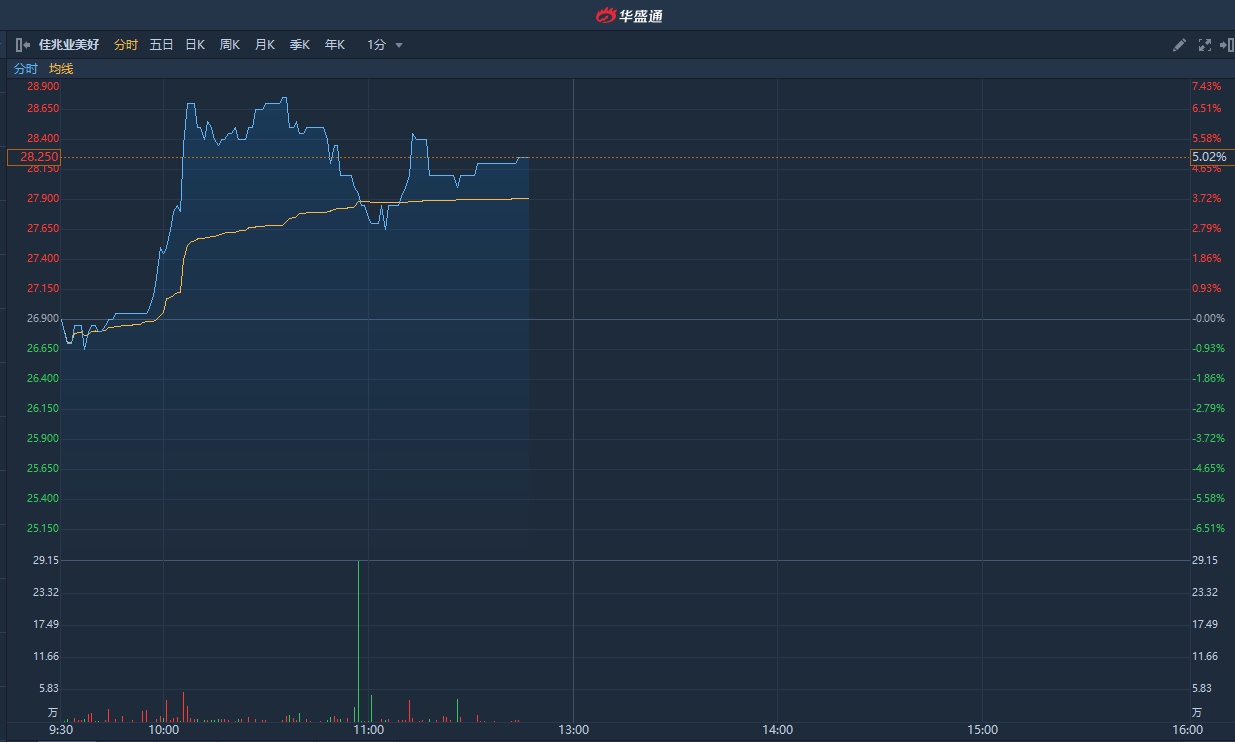This screenshot has height=742, width=1235.
Task: Toggle the blue 分时 line legend
Action: [x=26, y=69]
